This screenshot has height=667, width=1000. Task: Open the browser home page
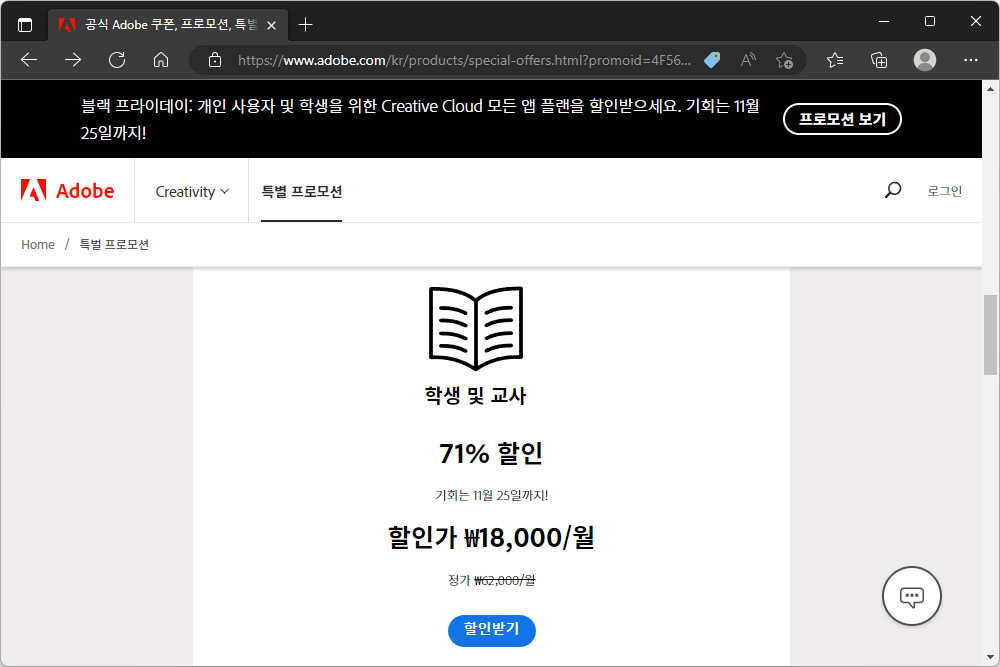click(x=161, y=60)
